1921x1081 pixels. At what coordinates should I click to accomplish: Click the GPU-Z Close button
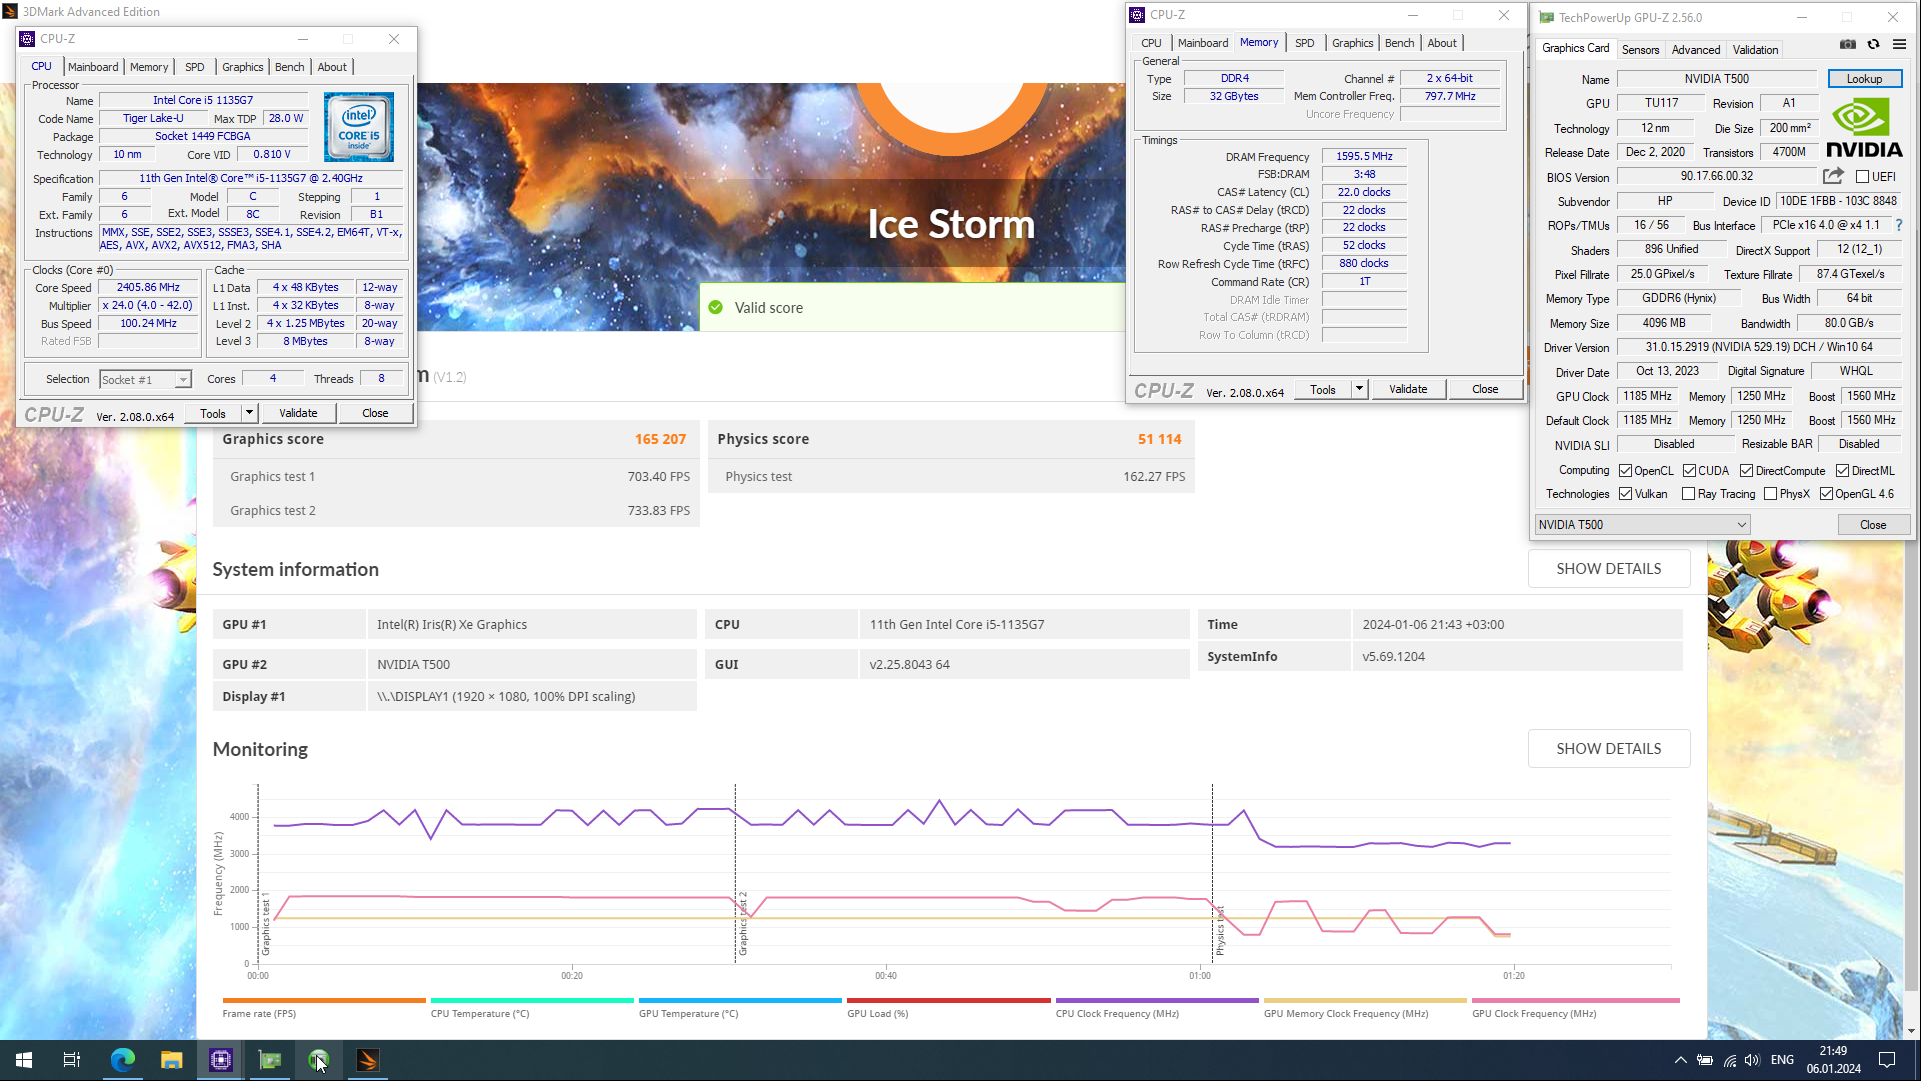(1873, 524)
